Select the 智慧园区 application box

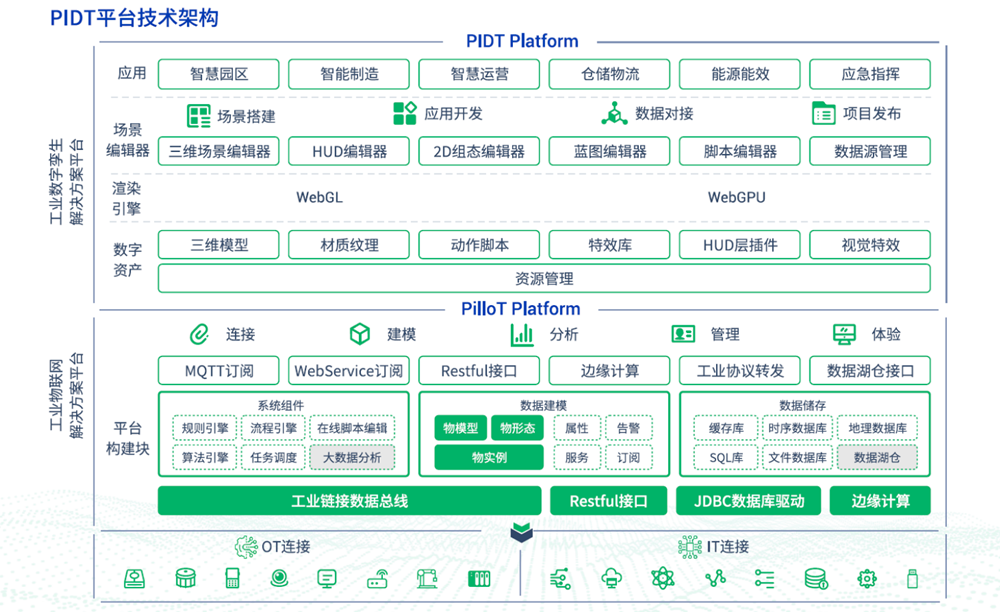coord(219,74)
